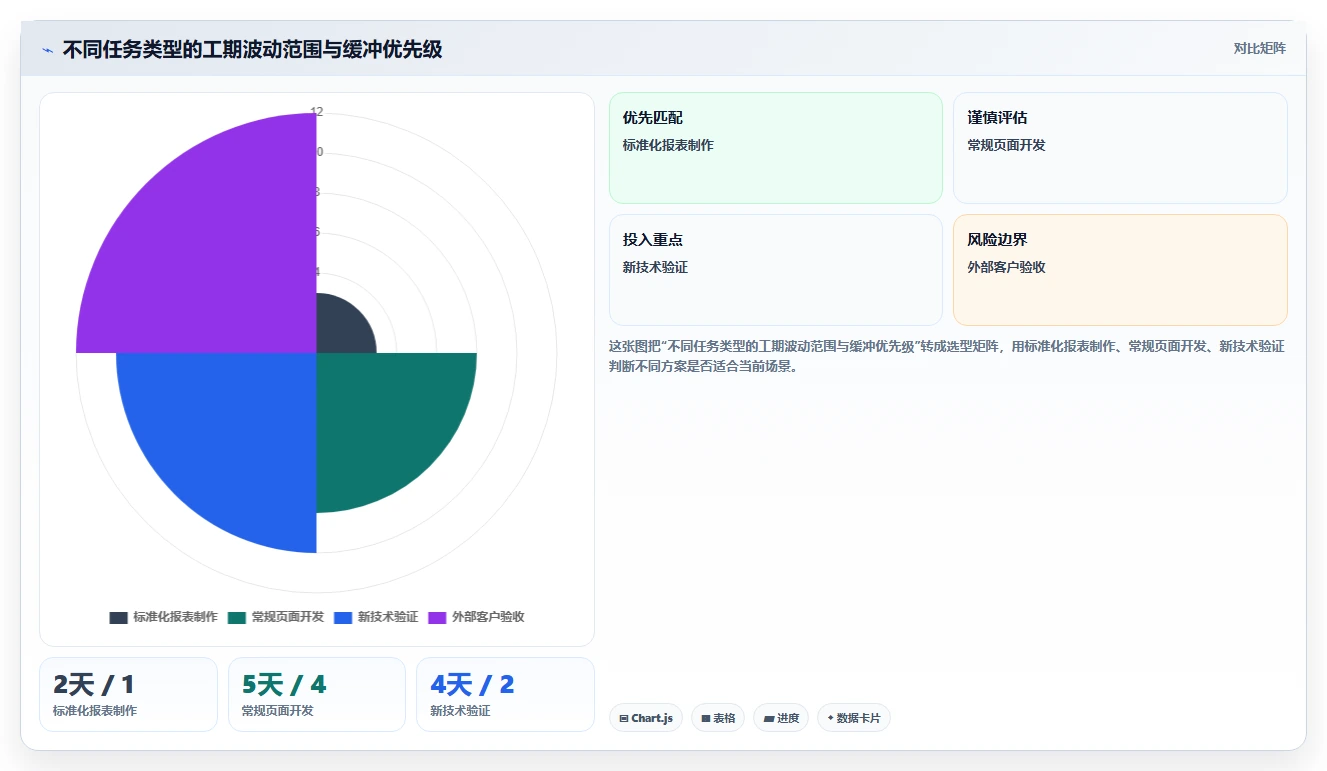1327x771 pixels.
Task: Open the 风险边界 matrix card
Action: point(1120,270)
